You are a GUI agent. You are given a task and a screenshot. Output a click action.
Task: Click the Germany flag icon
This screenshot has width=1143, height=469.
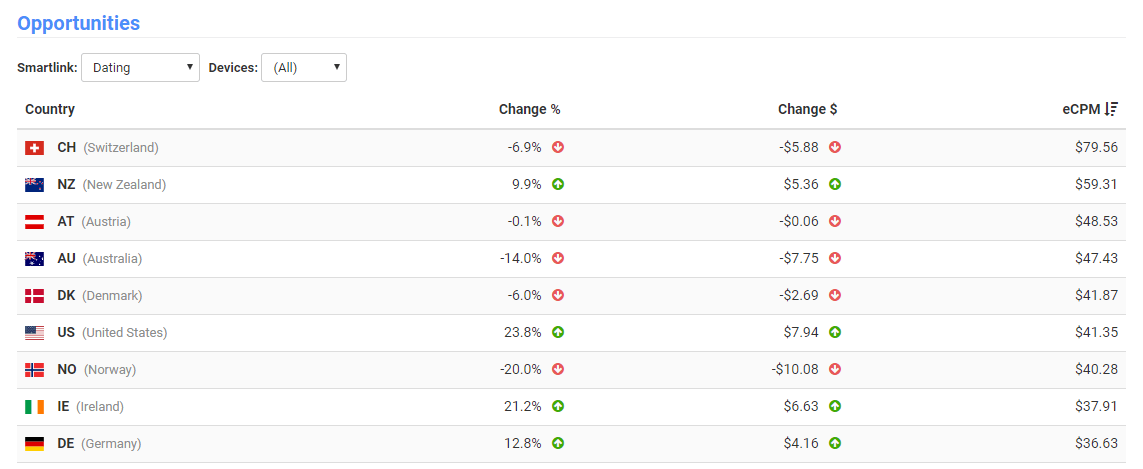[34, 443]
